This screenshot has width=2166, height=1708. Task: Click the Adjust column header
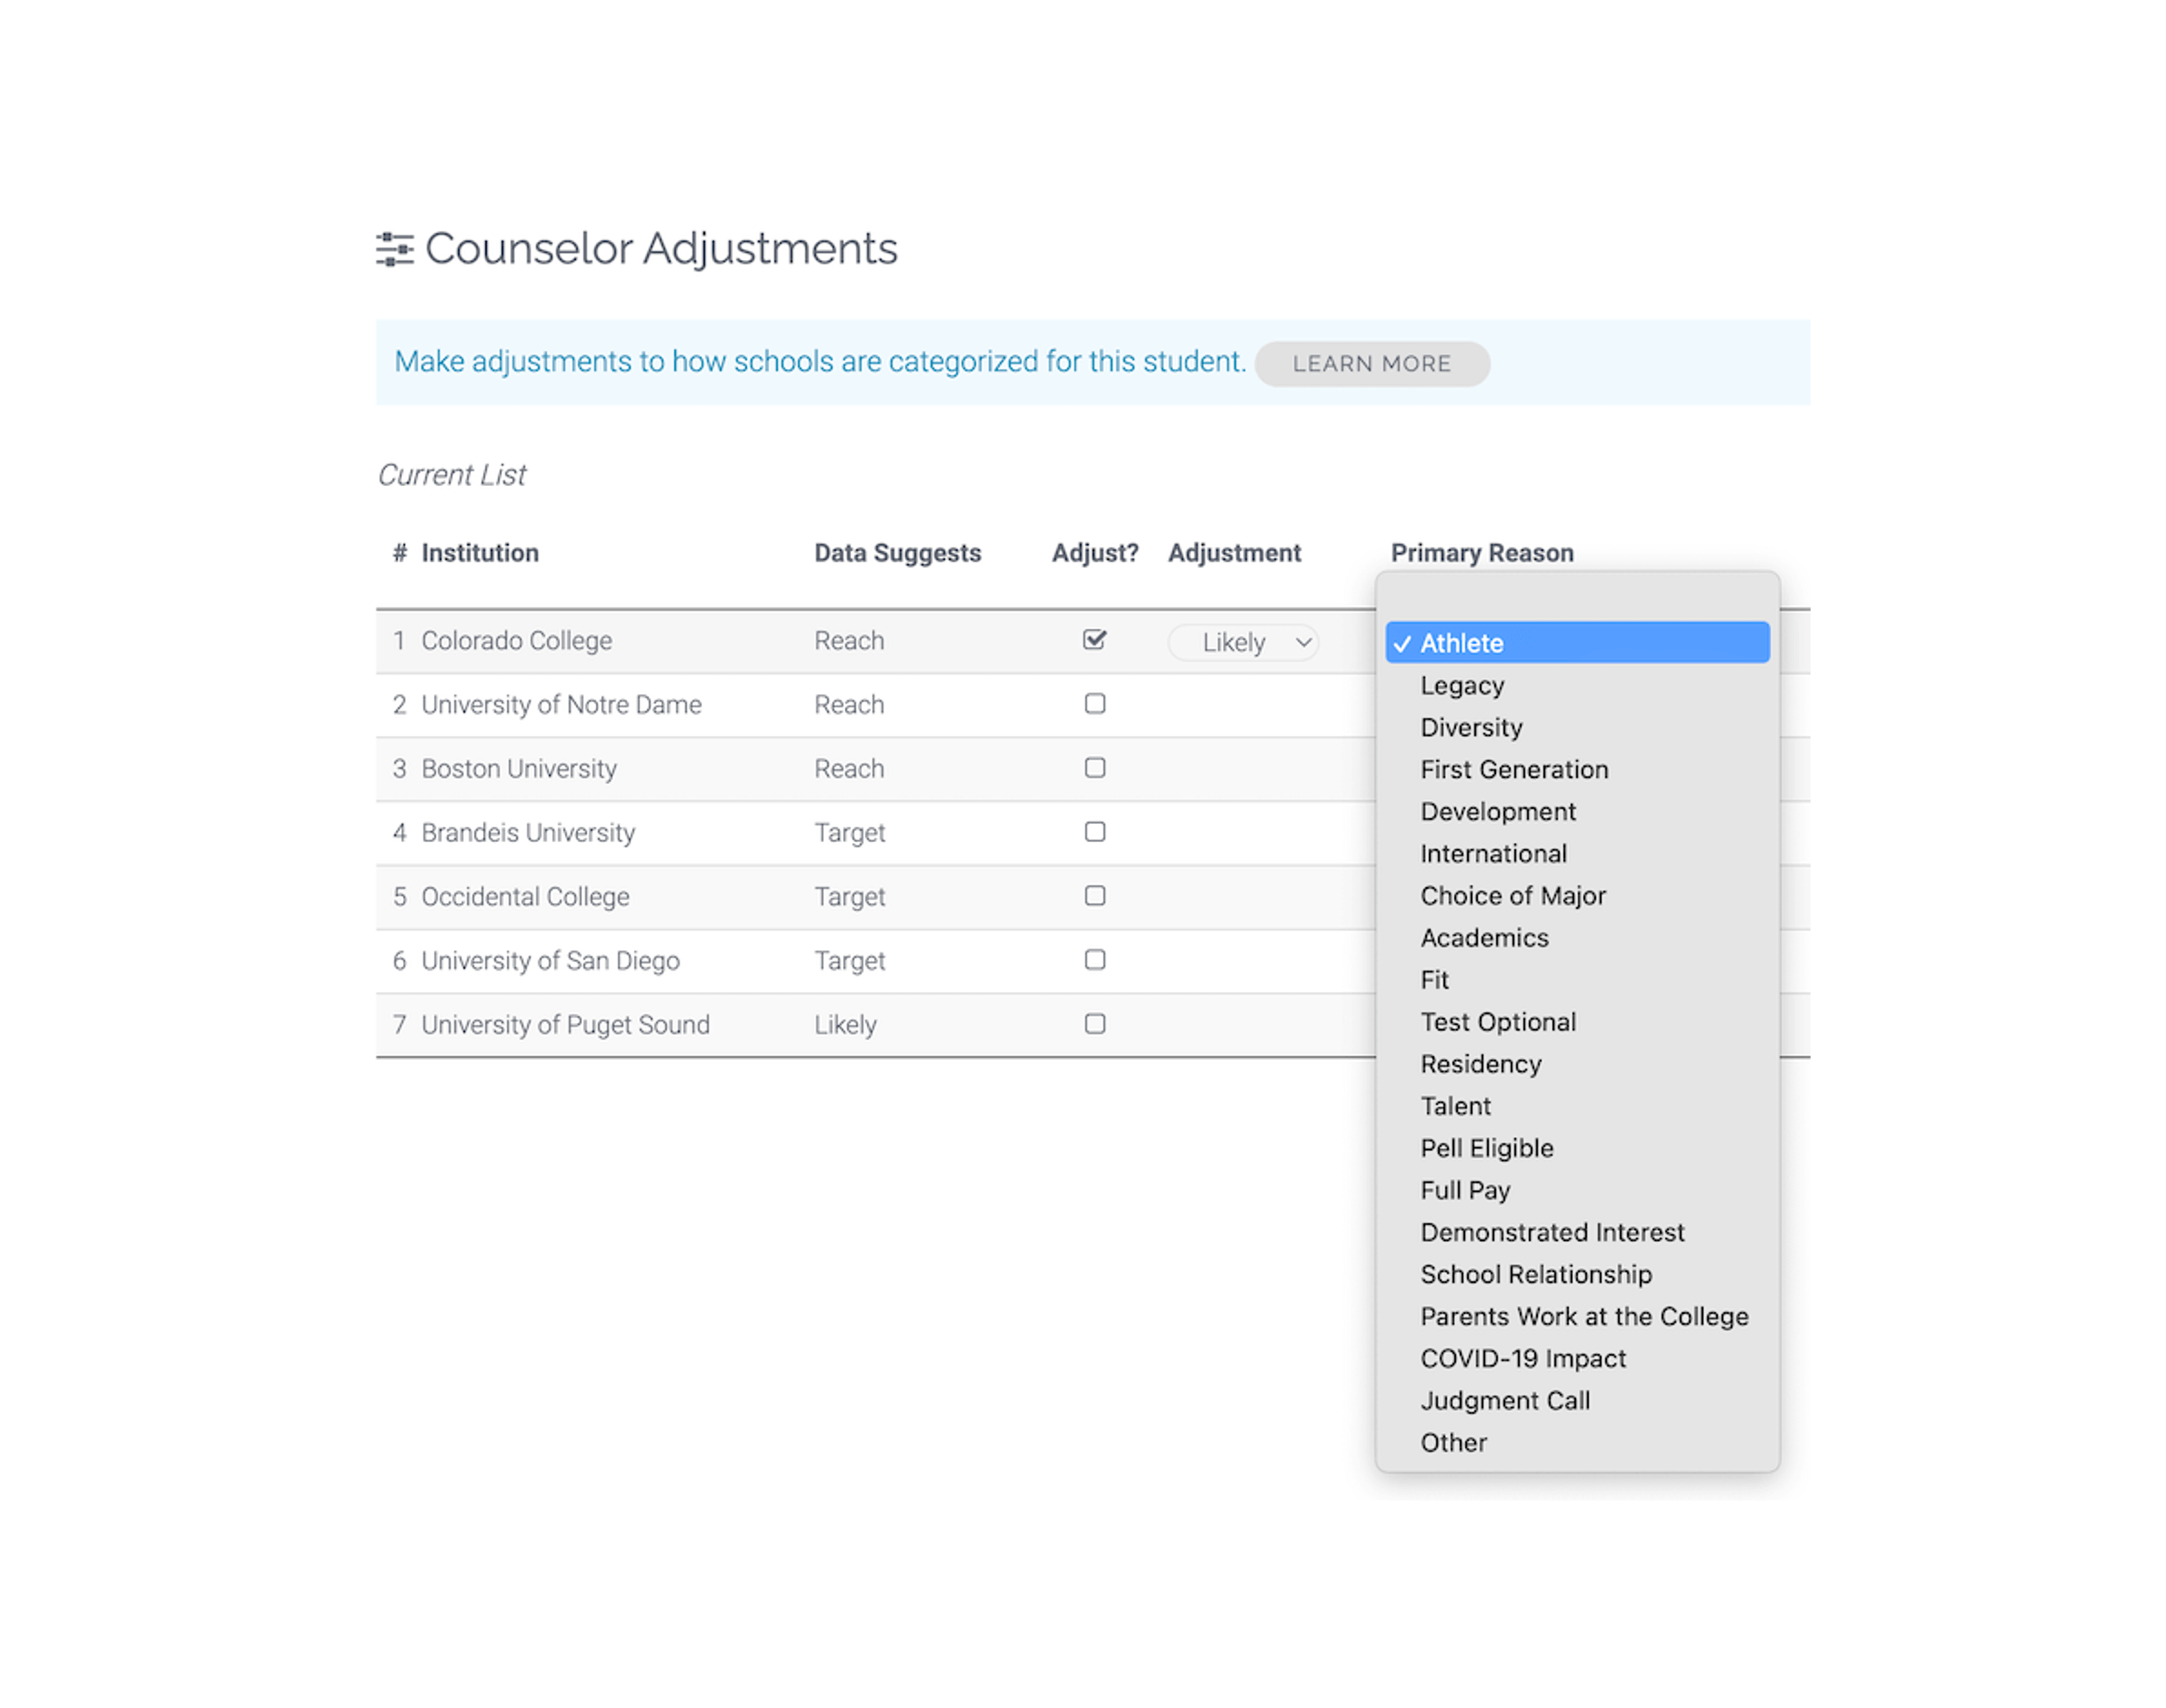1092,552
